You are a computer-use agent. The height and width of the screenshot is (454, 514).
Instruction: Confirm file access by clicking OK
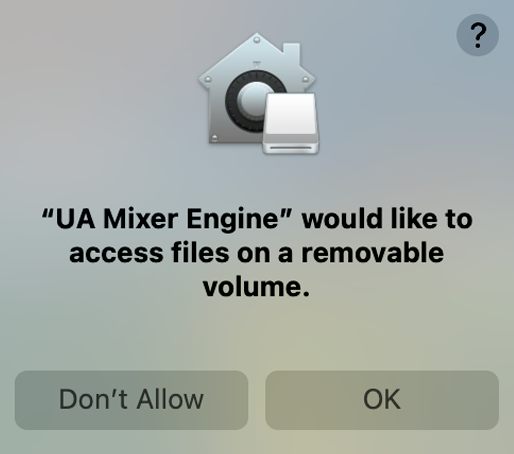pyautogui.click(x=382, y=400)
